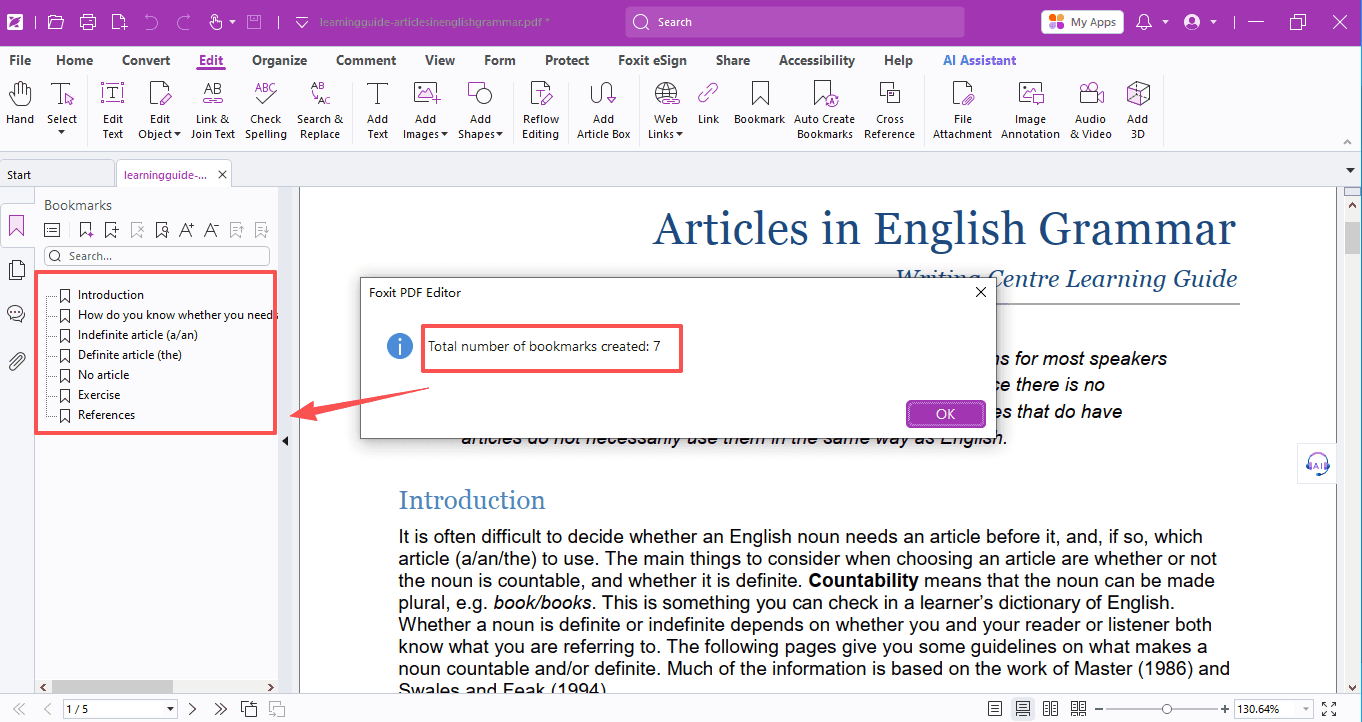Expand the Edit Object dropdown

click(x=177, y=134)
